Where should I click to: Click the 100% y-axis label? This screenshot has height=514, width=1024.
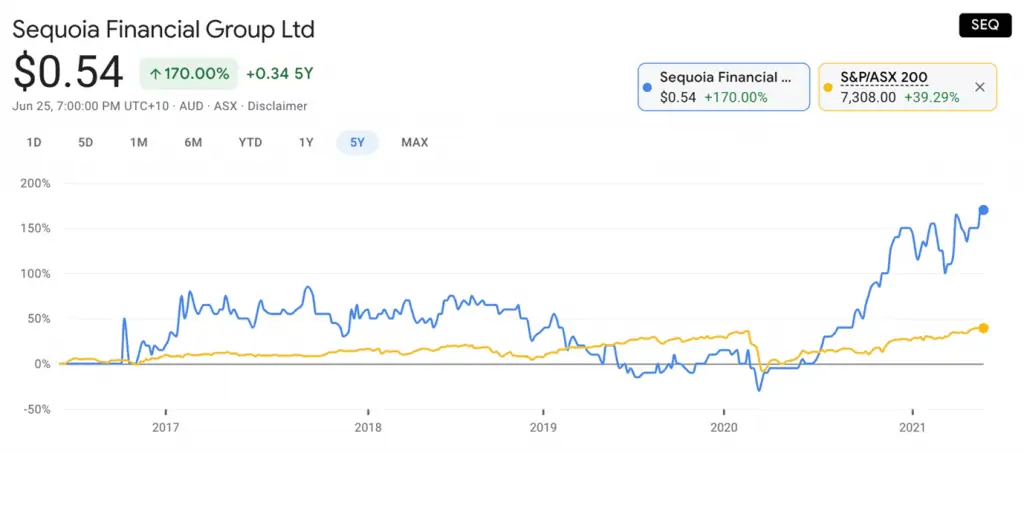pos(35,274)
